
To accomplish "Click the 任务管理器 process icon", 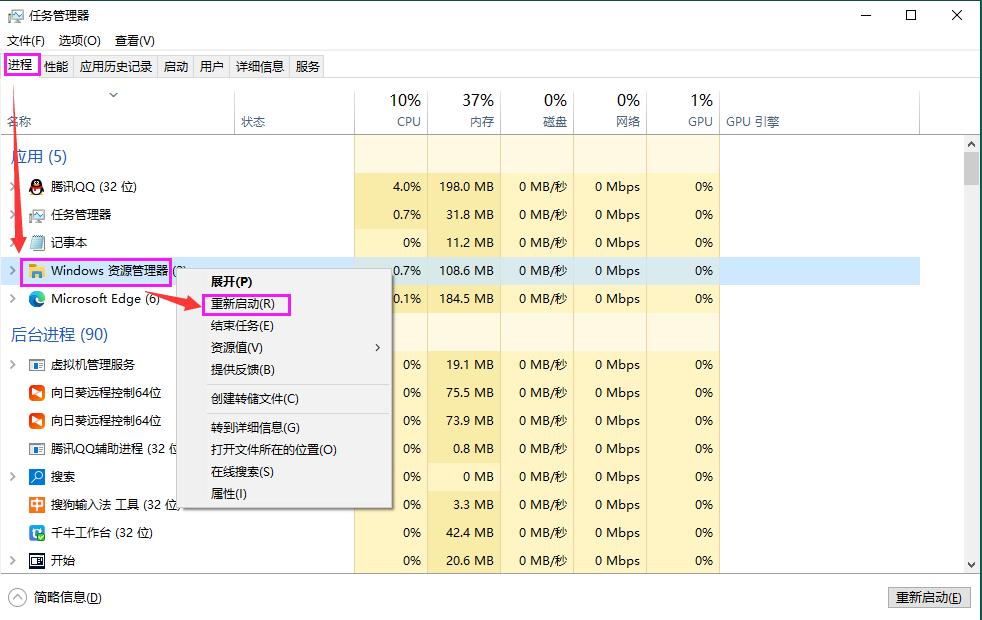I will pyautogui.click(x=34, y=214).
